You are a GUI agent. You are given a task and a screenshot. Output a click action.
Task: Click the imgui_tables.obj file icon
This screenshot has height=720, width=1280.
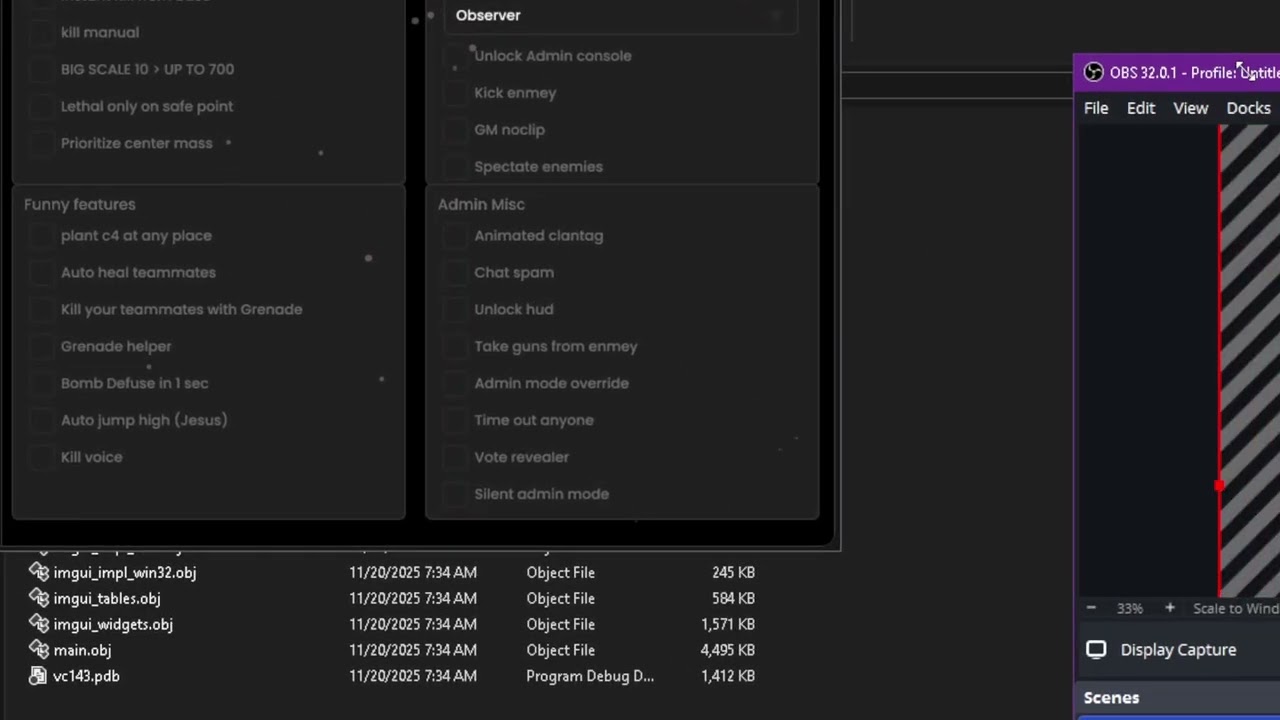38,598
